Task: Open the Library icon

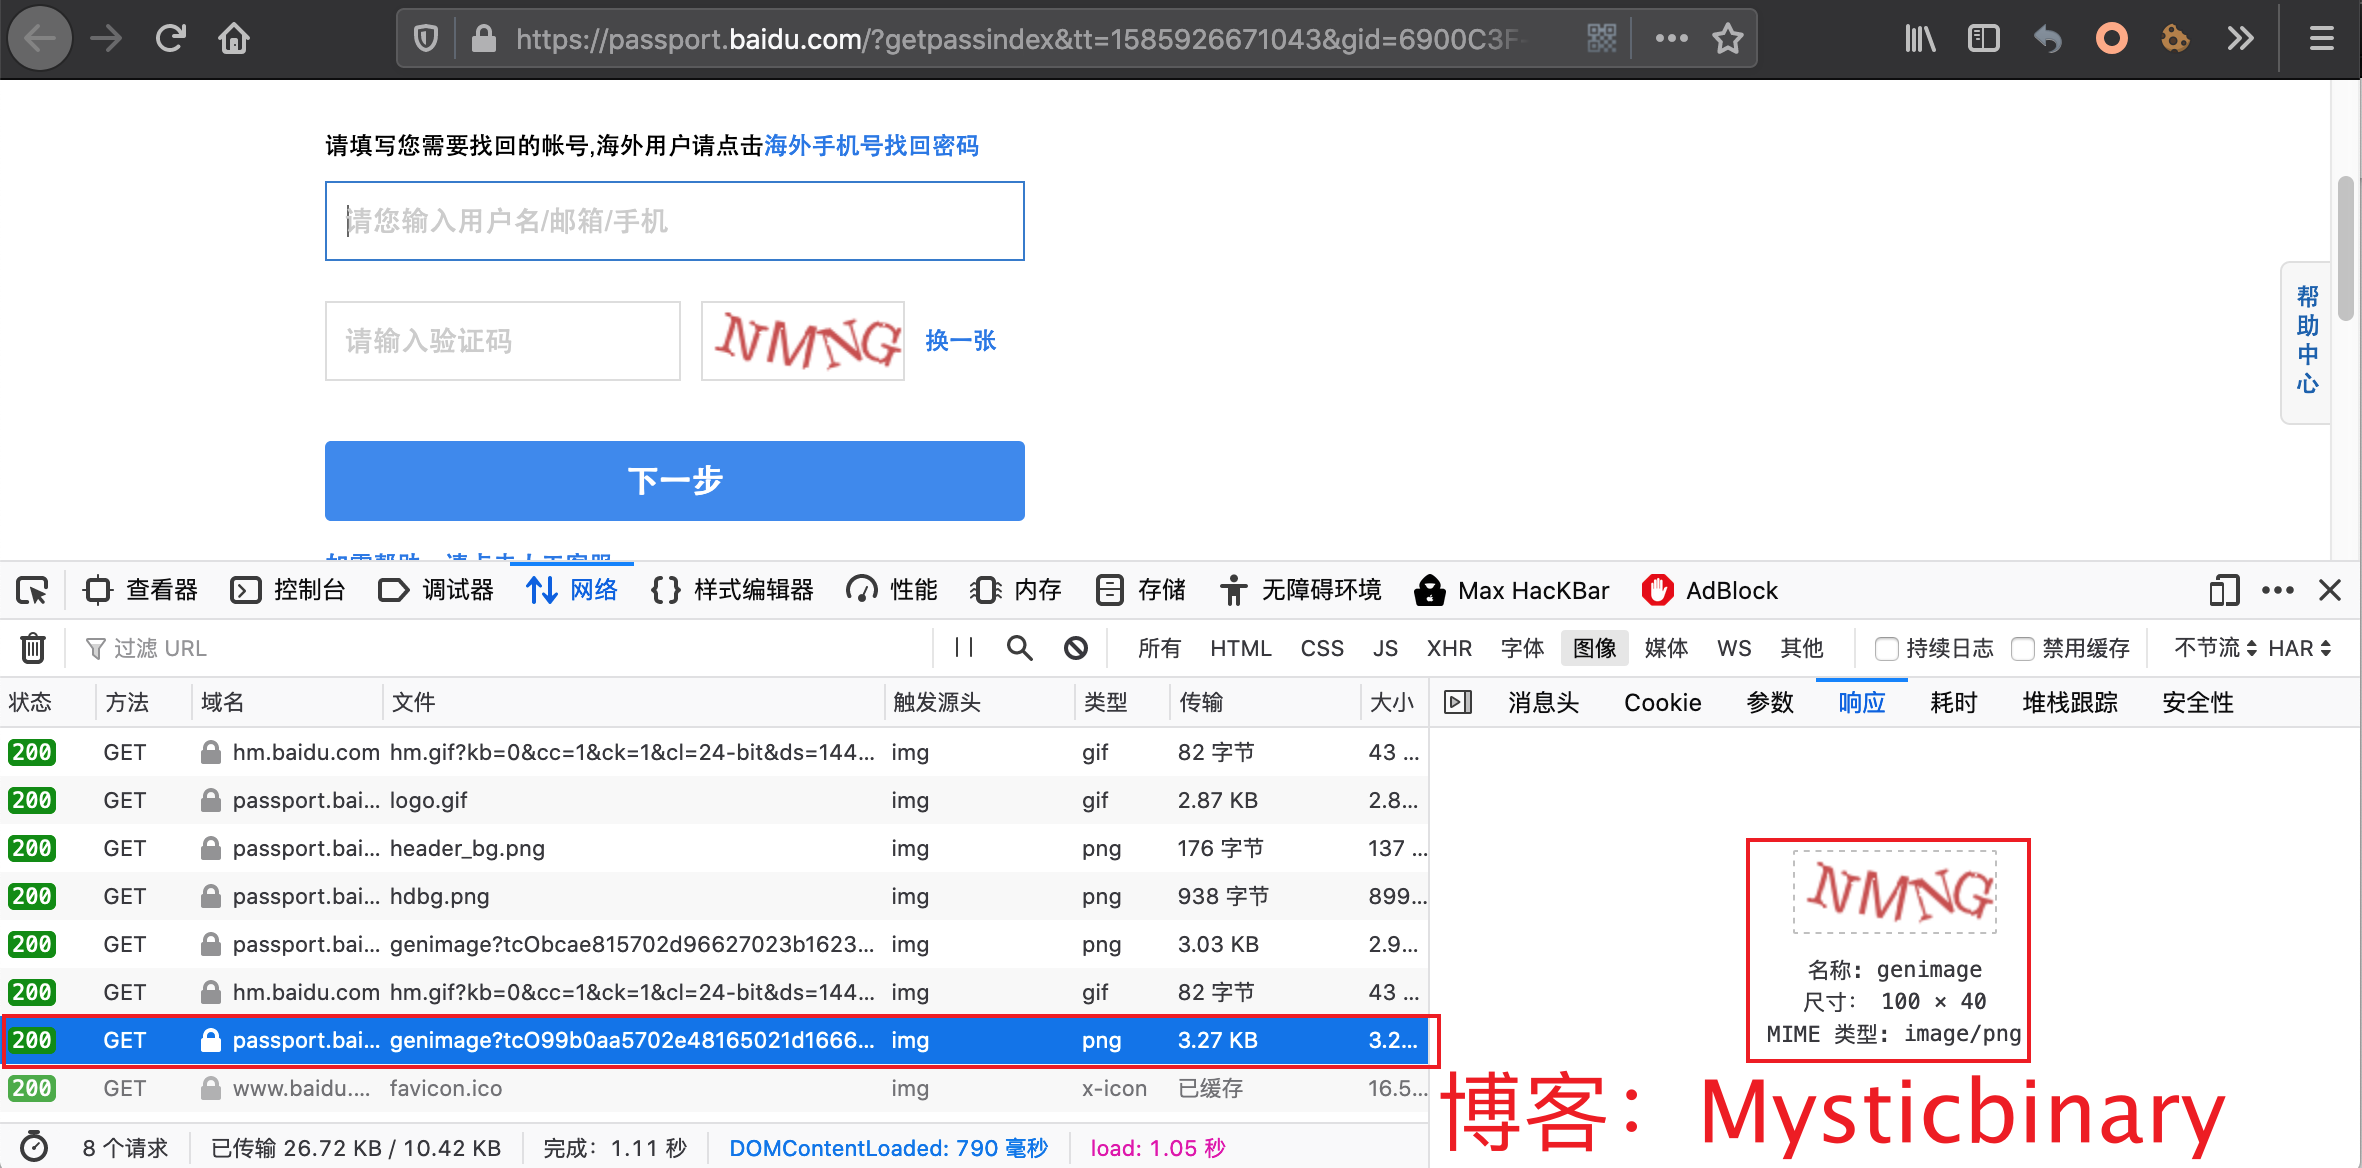Action: click(1920, 39)
